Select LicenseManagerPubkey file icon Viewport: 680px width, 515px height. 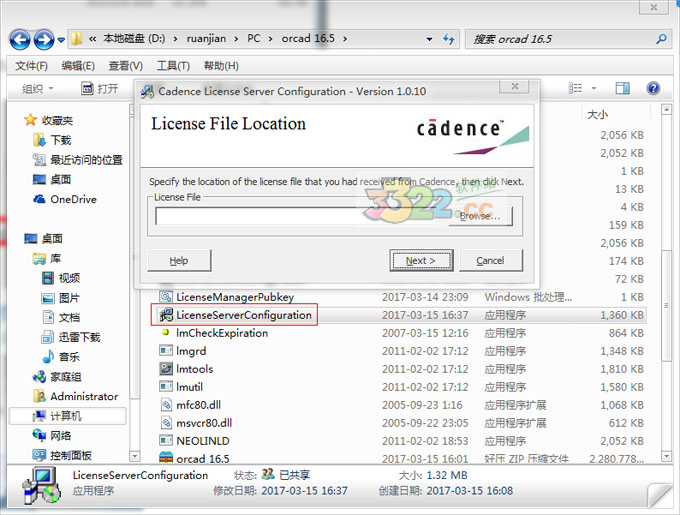pos(166,297)
